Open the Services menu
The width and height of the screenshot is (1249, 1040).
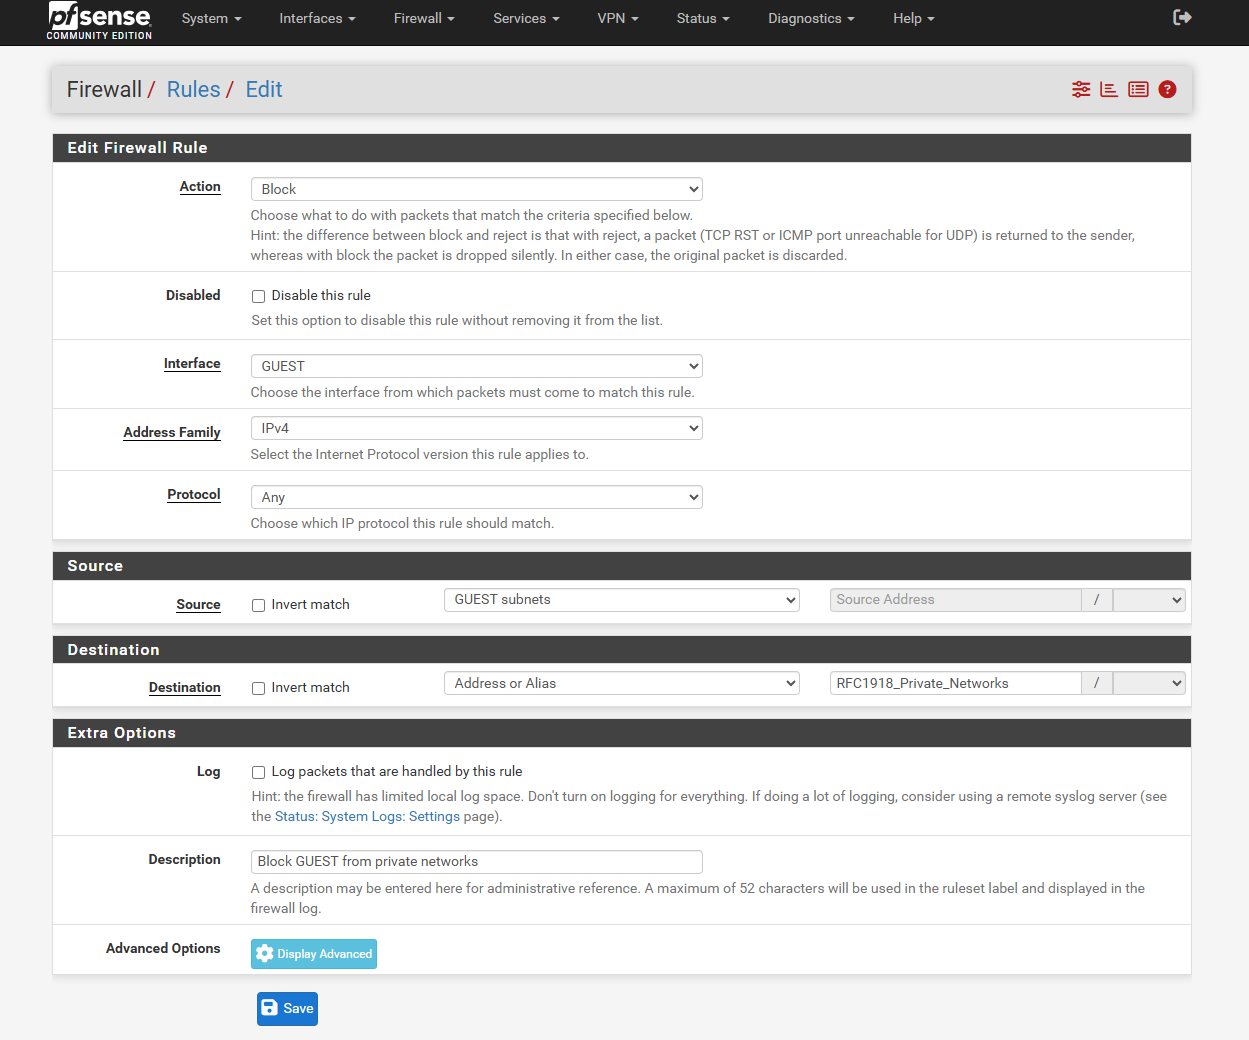click(x=526, y=18)
